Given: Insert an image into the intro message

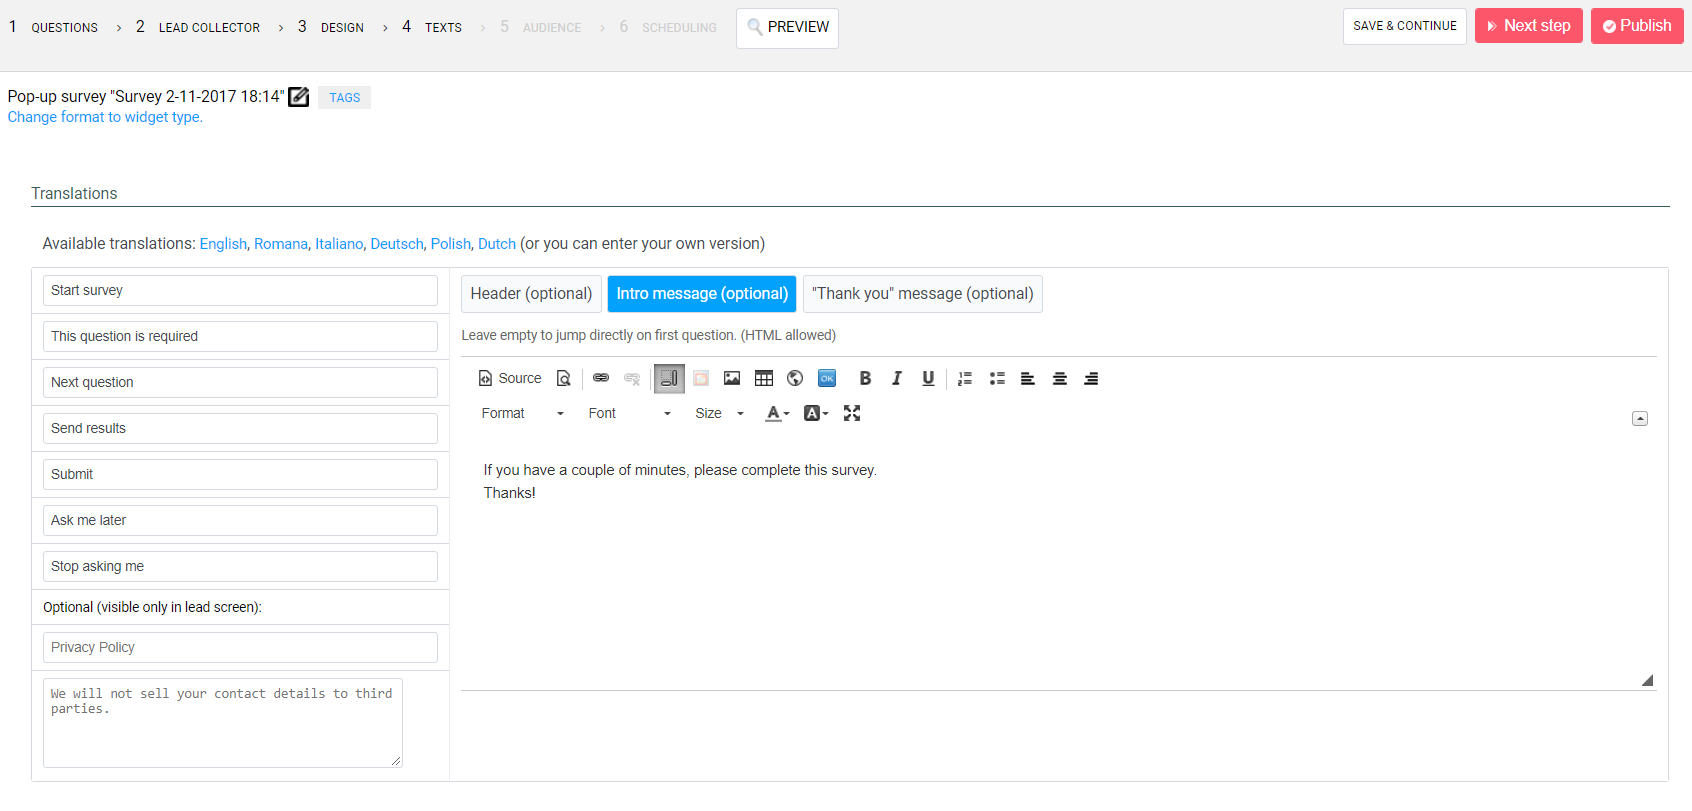Looking at the screenshot, I should click(732, 378).
